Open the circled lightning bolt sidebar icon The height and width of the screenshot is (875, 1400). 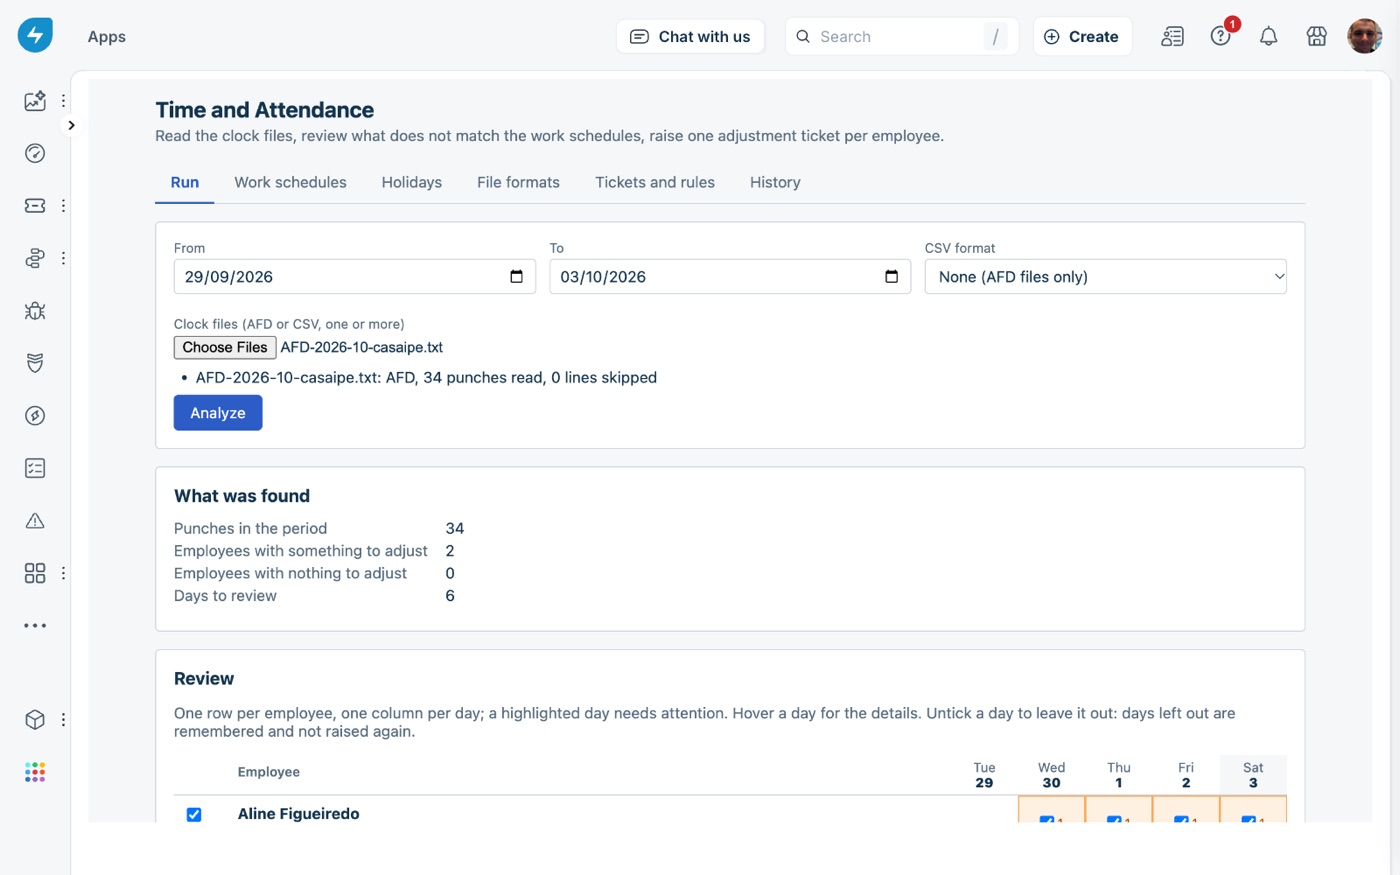(35, 416)
